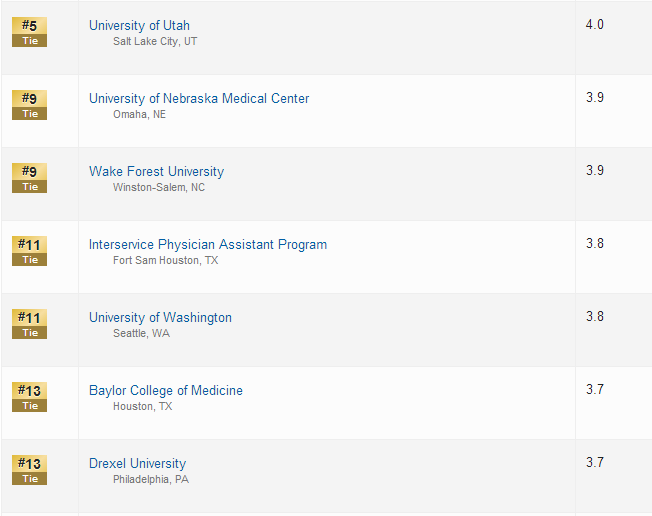
Task: Click the 4.0 score for University of Utah
Action: tap(595, 25)
